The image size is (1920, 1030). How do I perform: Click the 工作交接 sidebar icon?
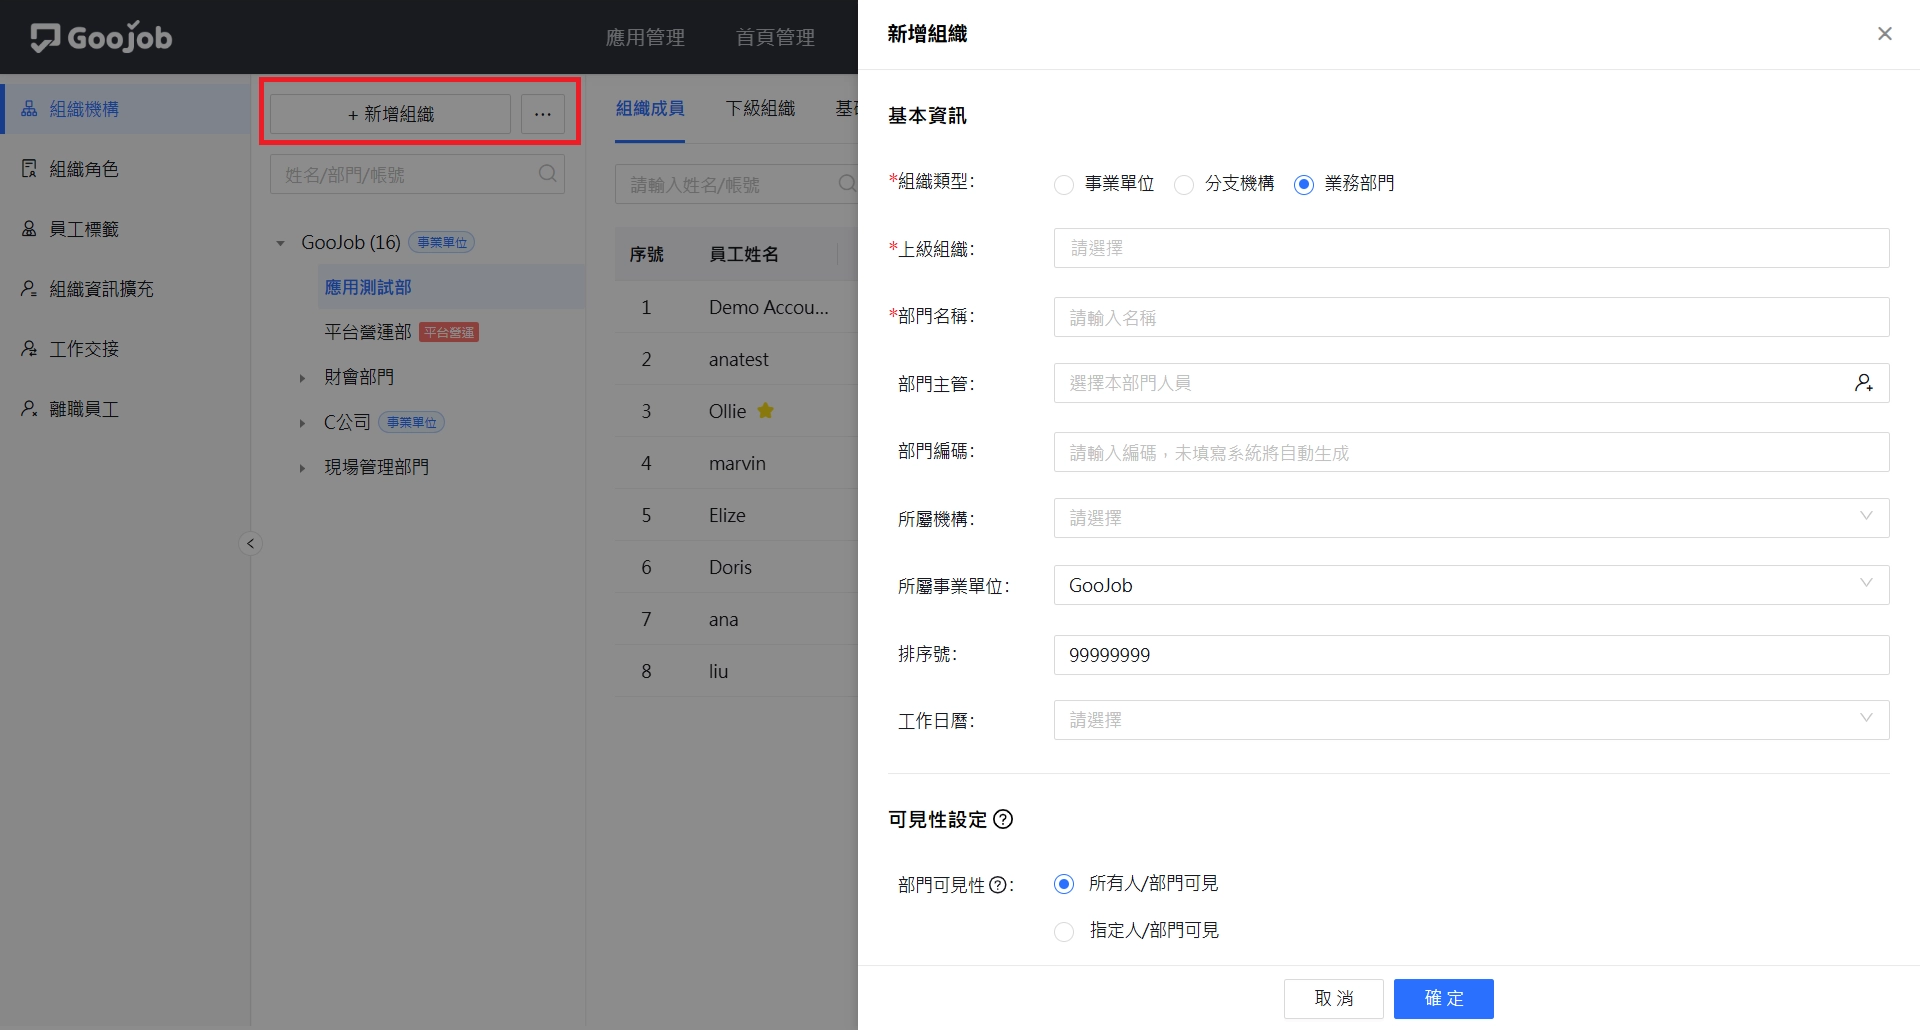coord(29,349)
